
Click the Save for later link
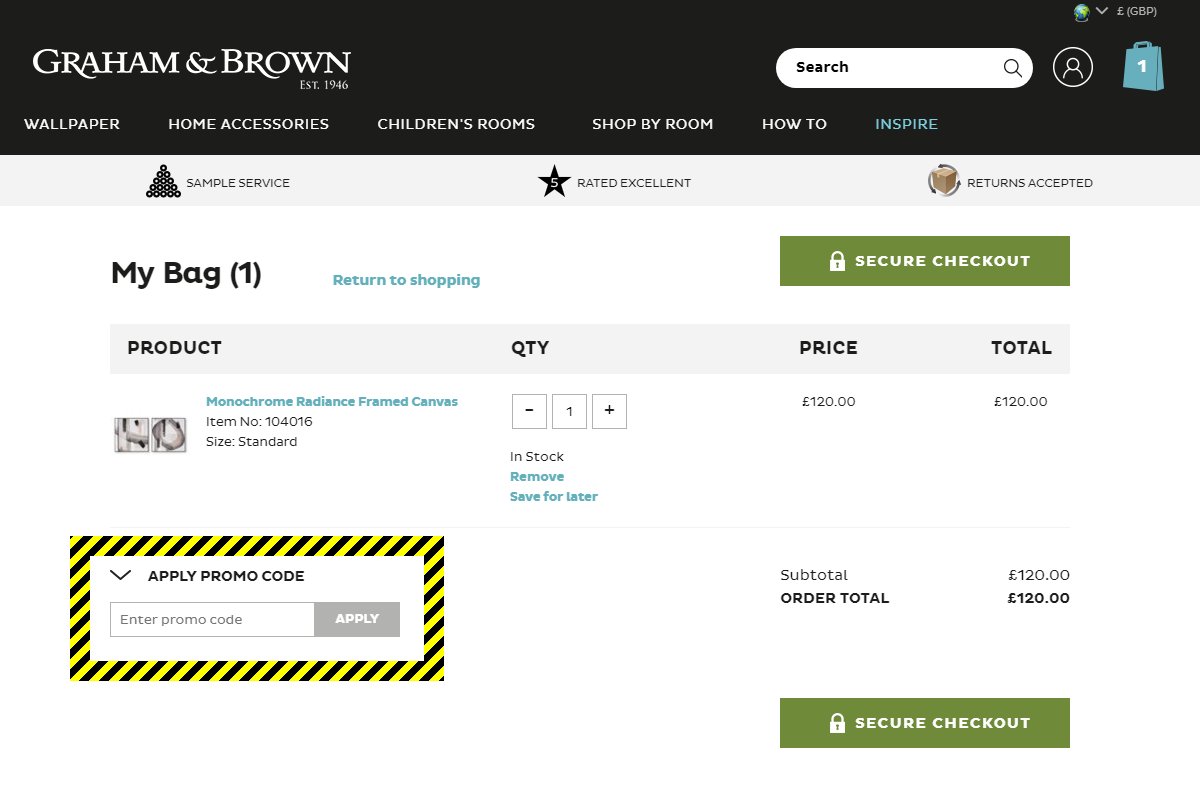pos(554,496)
